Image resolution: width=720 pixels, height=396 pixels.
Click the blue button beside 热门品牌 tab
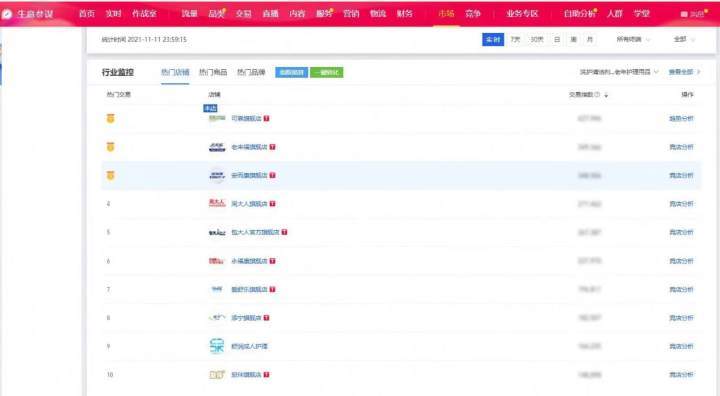tap(292, 72)
